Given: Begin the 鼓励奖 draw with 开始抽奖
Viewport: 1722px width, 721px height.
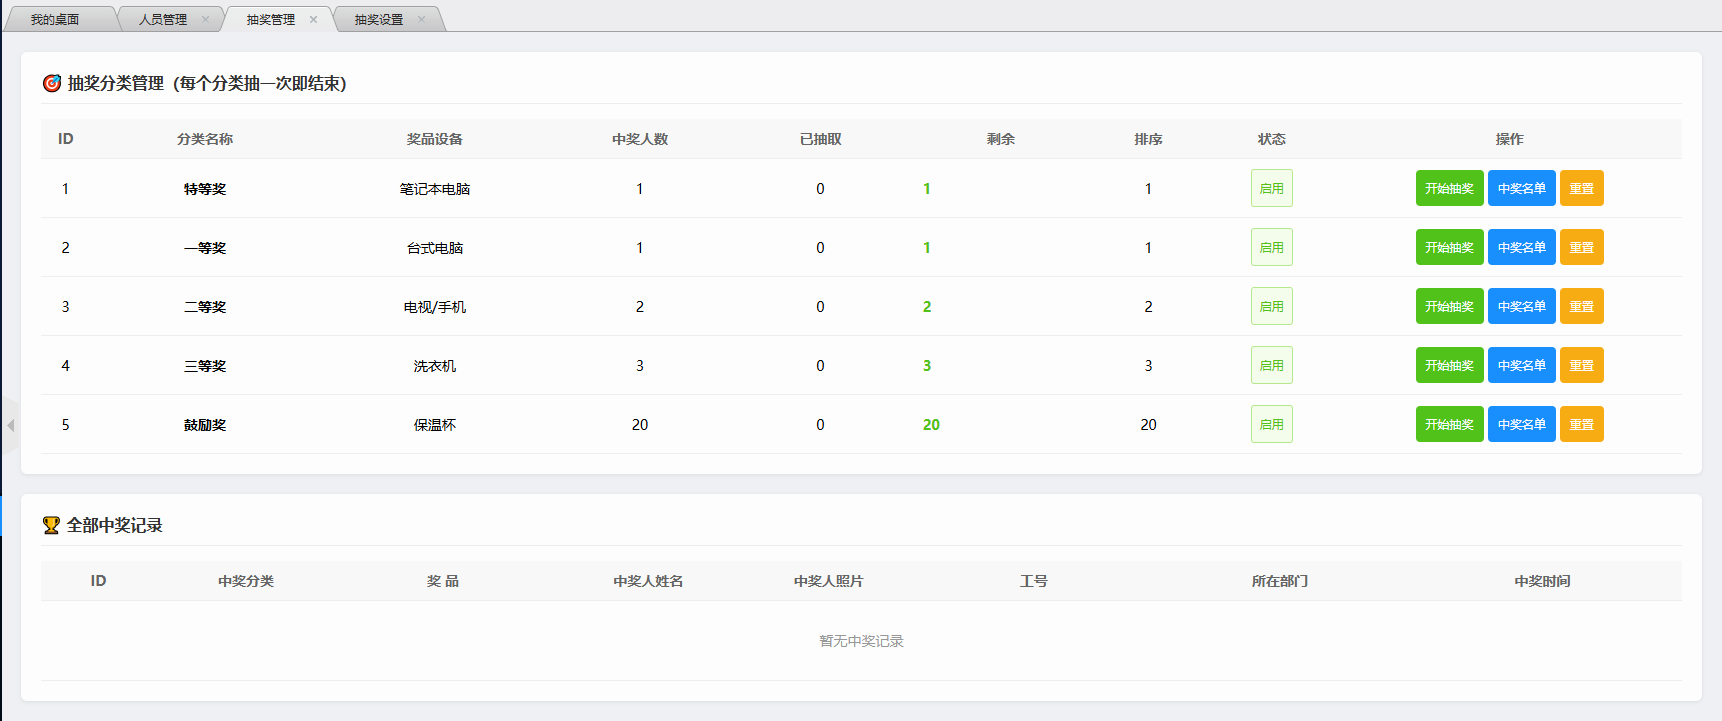Looking at the screenshot, I should 1449,424.
